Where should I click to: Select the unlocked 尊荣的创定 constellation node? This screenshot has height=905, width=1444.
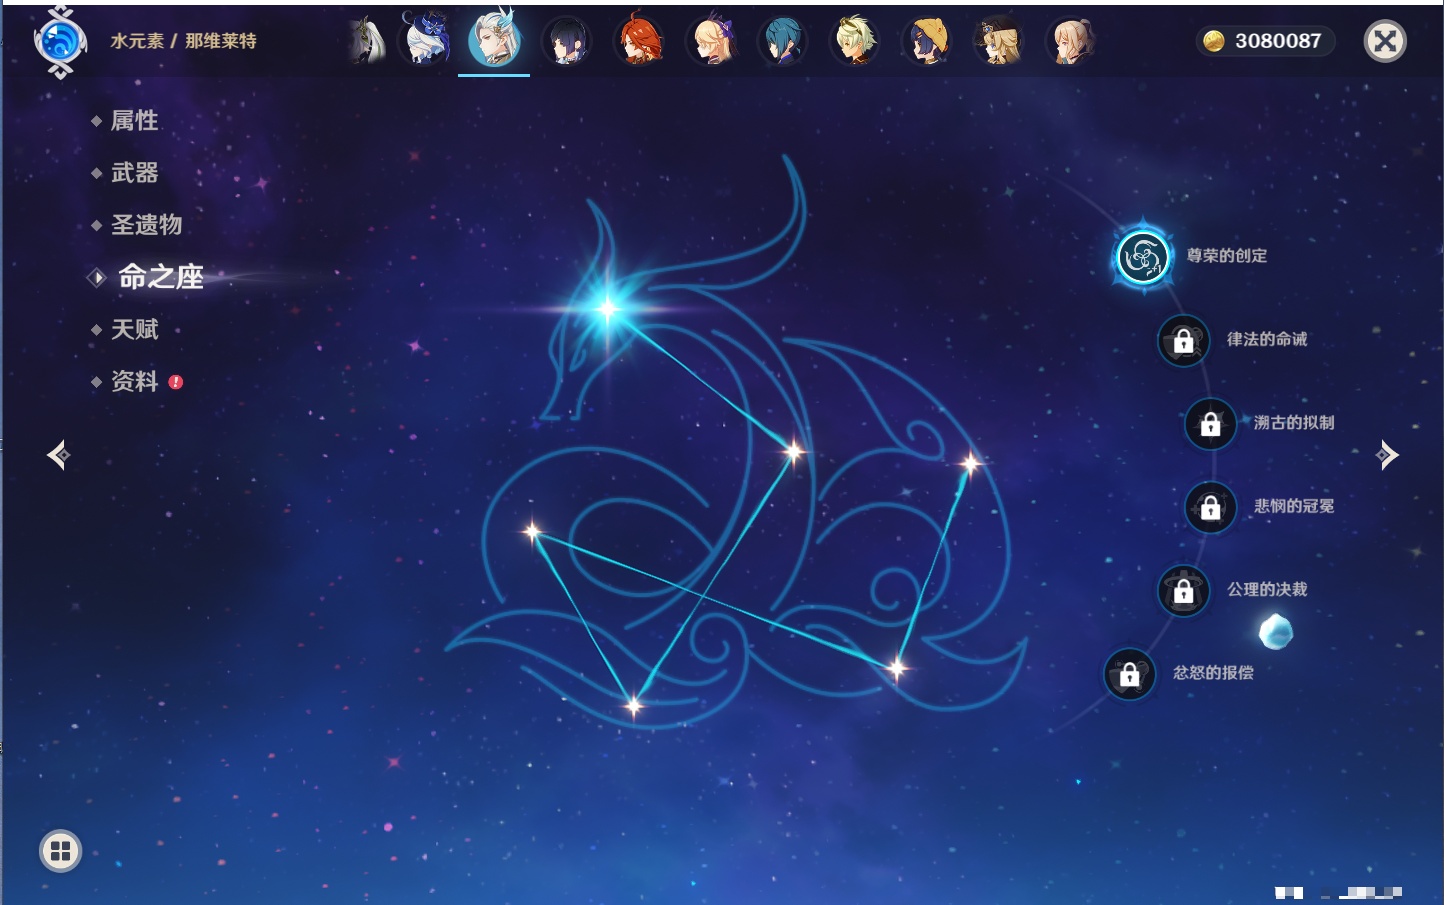(x=1142, y=257)
